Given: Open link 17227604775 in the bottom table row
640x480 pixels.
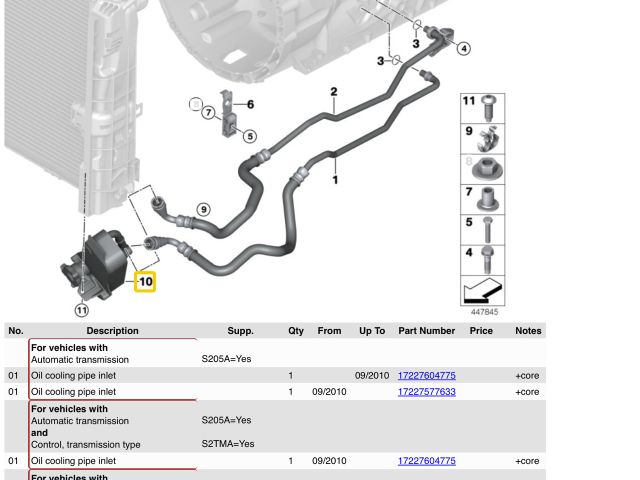Looking at the screenshot, I should pos(426,461).
